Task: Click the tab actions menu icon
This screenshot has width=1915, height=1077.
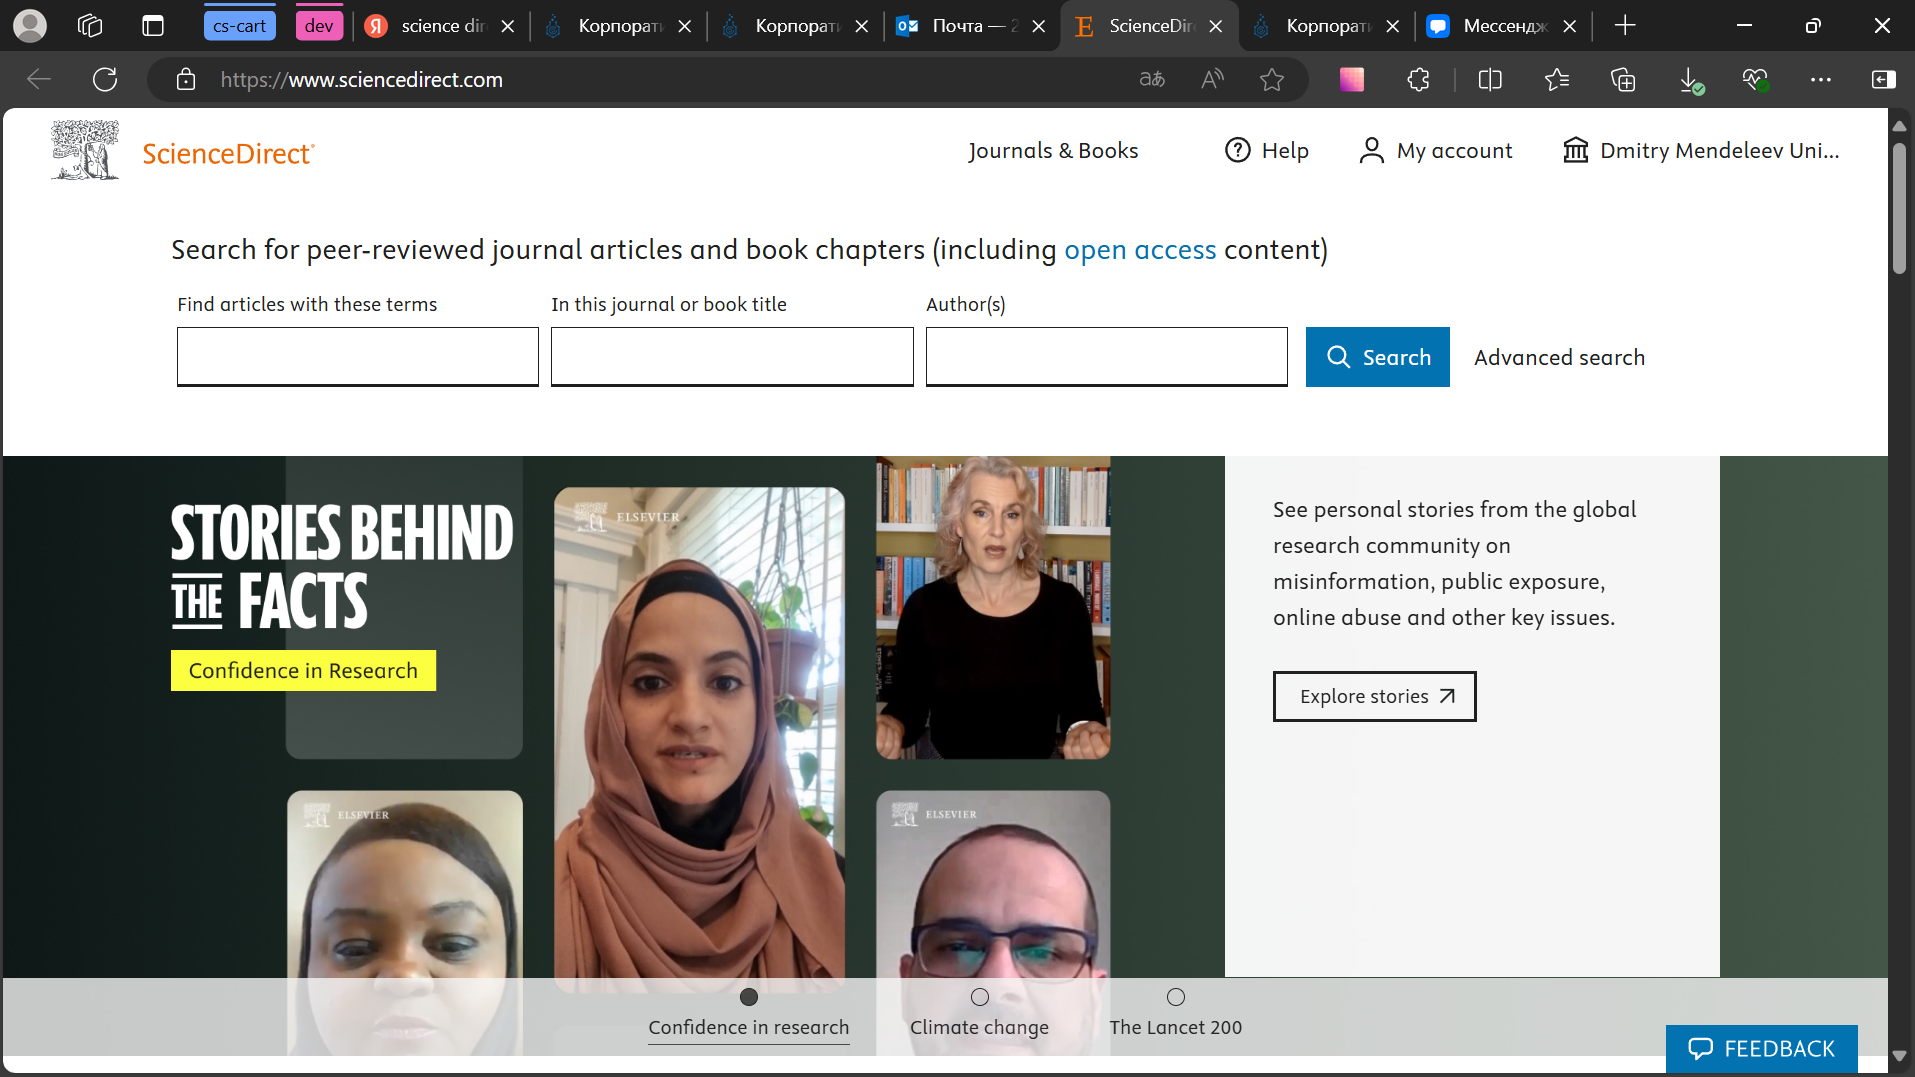Action: pos(152,26)
